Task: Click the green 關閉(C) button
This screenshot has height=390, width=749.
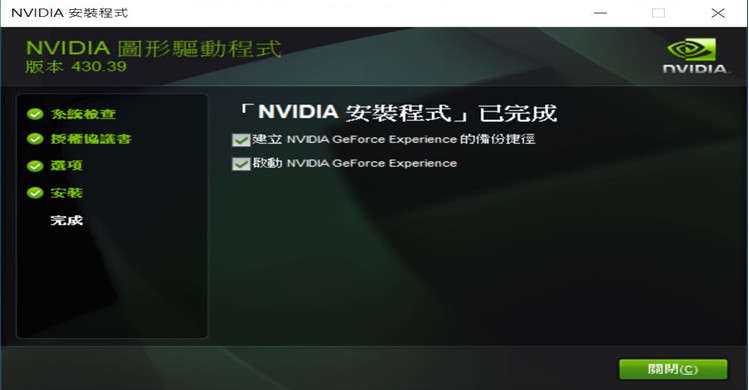Action: pos(673,369)
